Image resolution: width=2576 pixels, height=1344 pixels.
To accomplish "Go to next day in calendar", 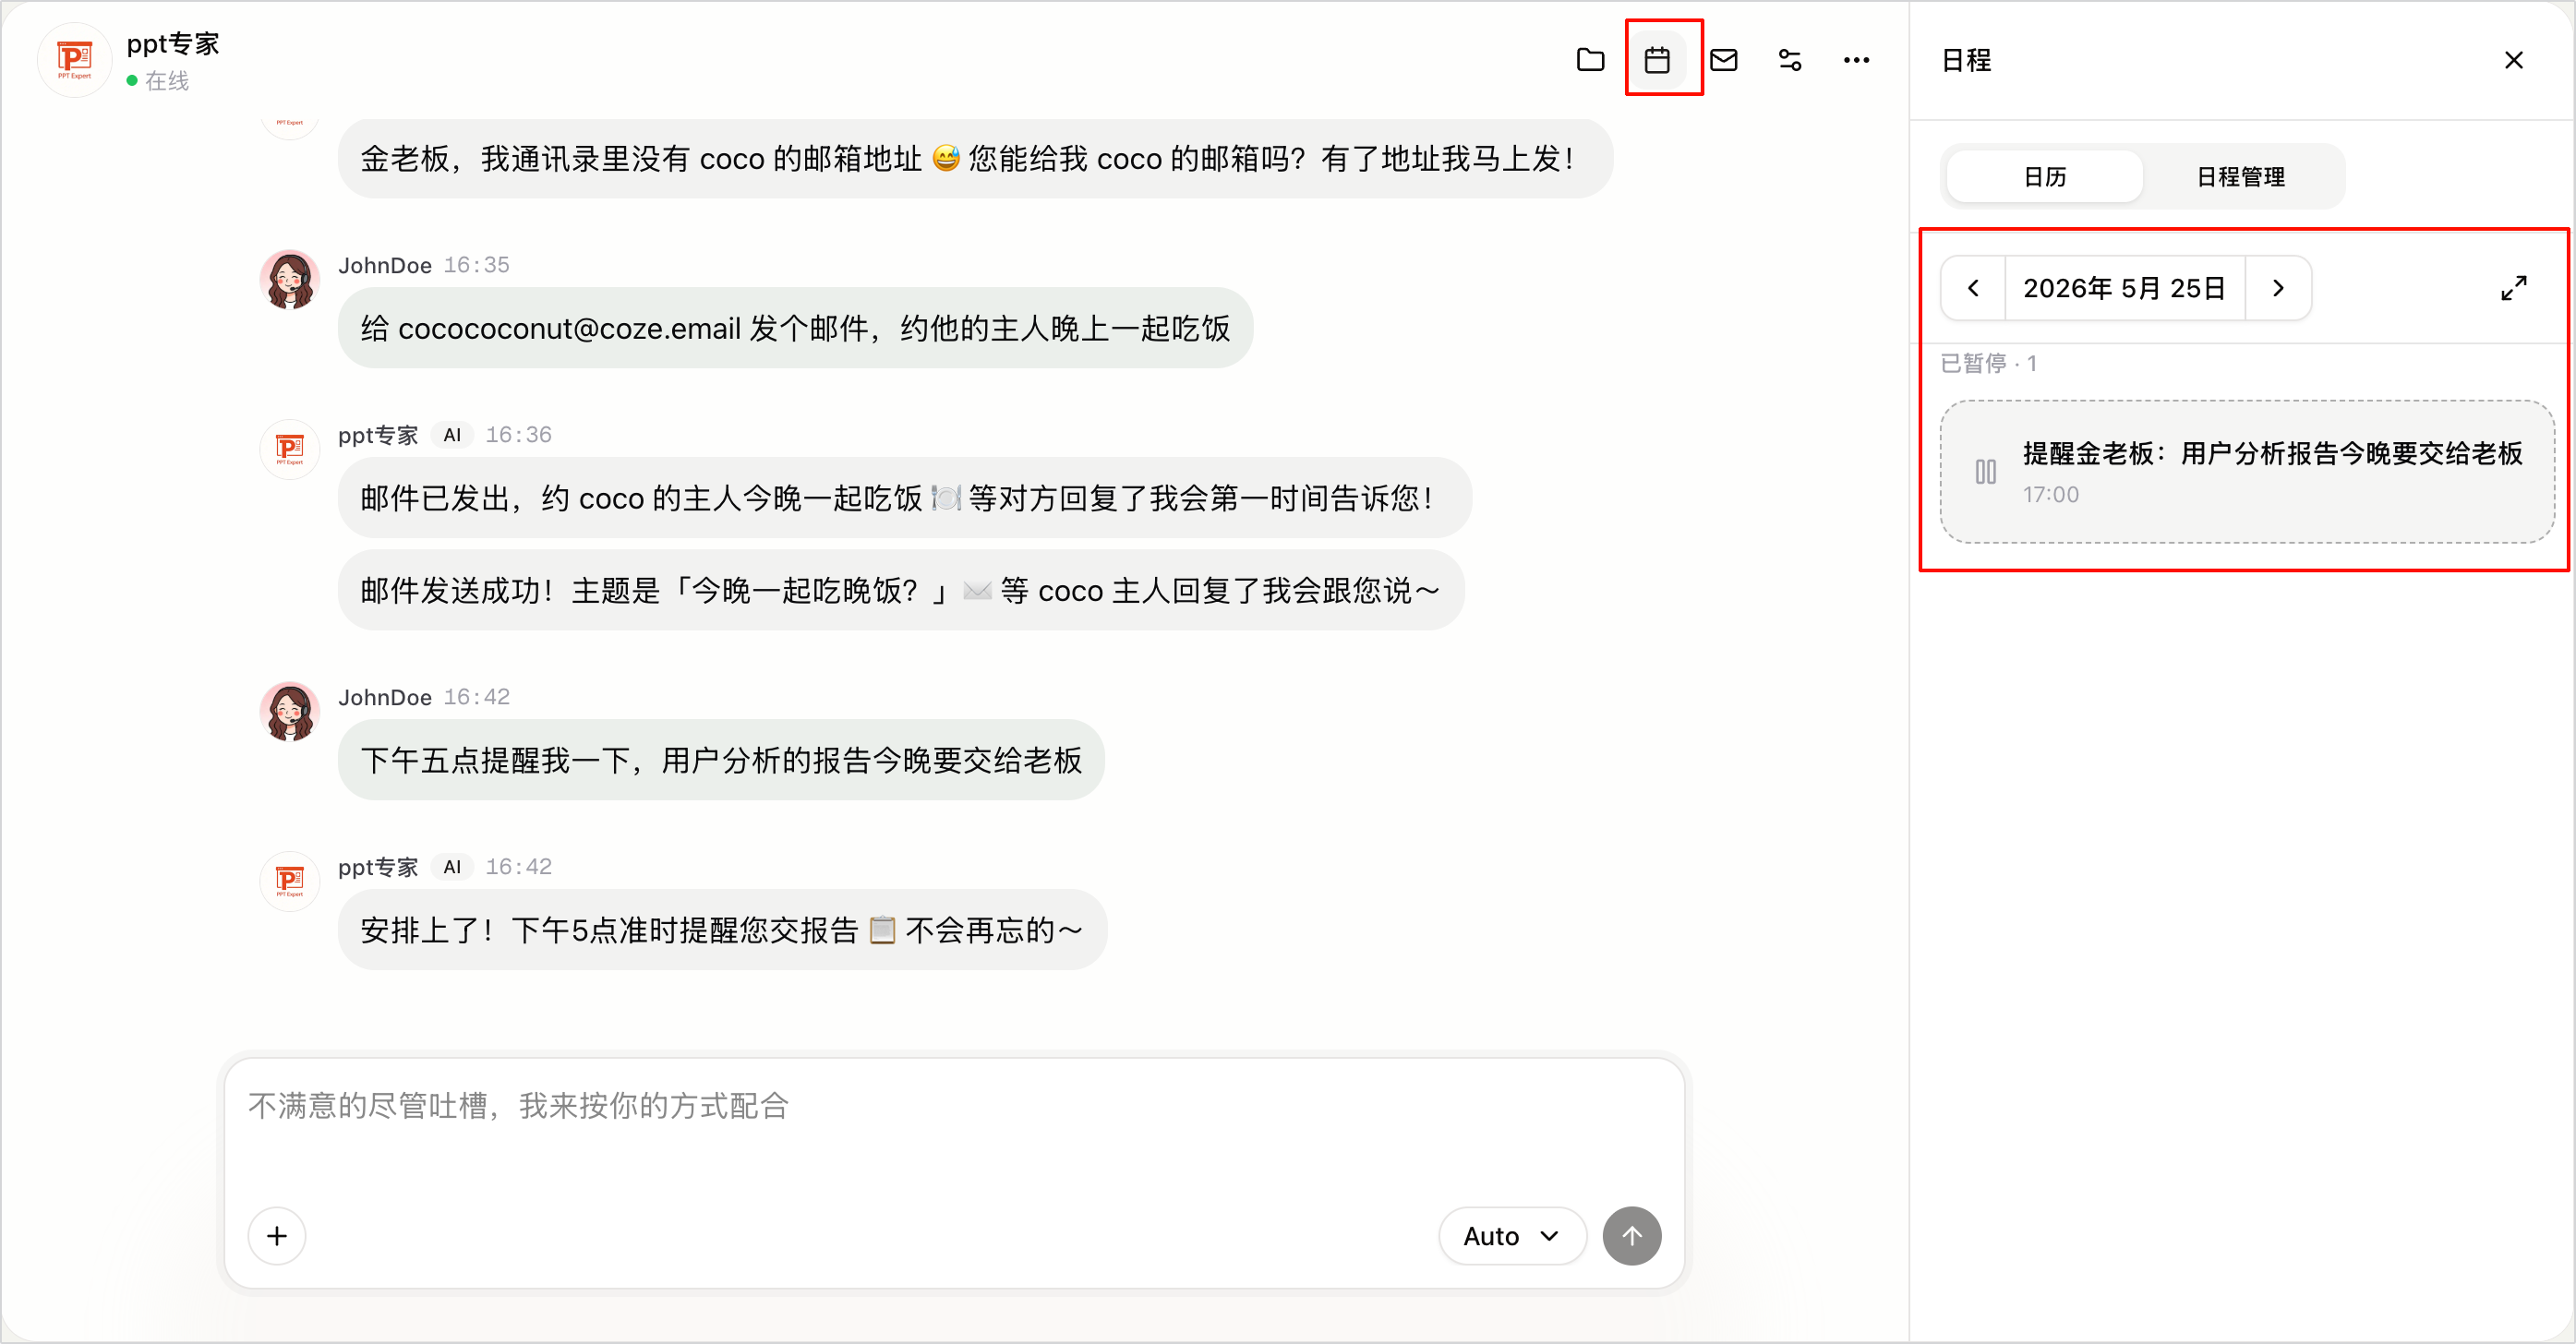I will (x=2278, y=288).
